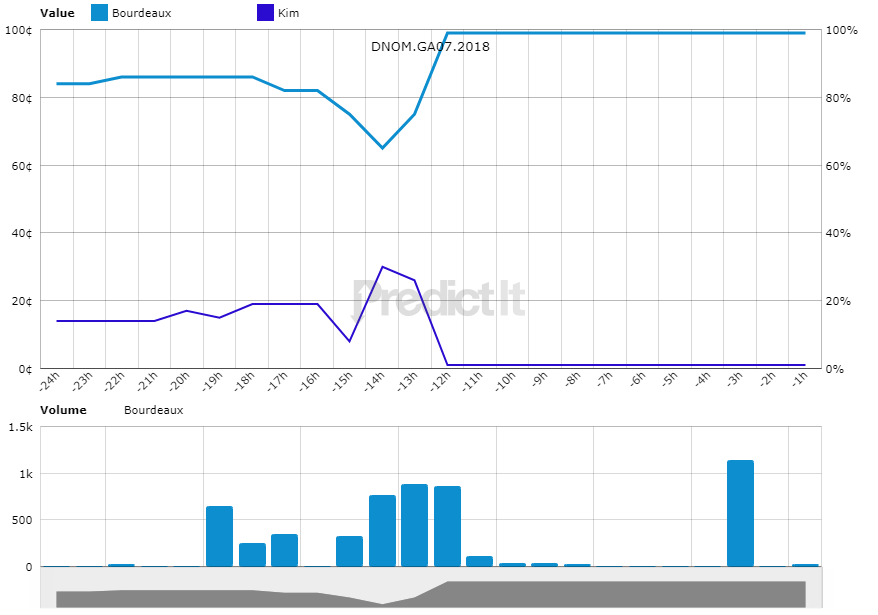The height and width of the screenshot is (615, 878).
Task: Click the 100% label on right axis
Action: pos(840,30)
